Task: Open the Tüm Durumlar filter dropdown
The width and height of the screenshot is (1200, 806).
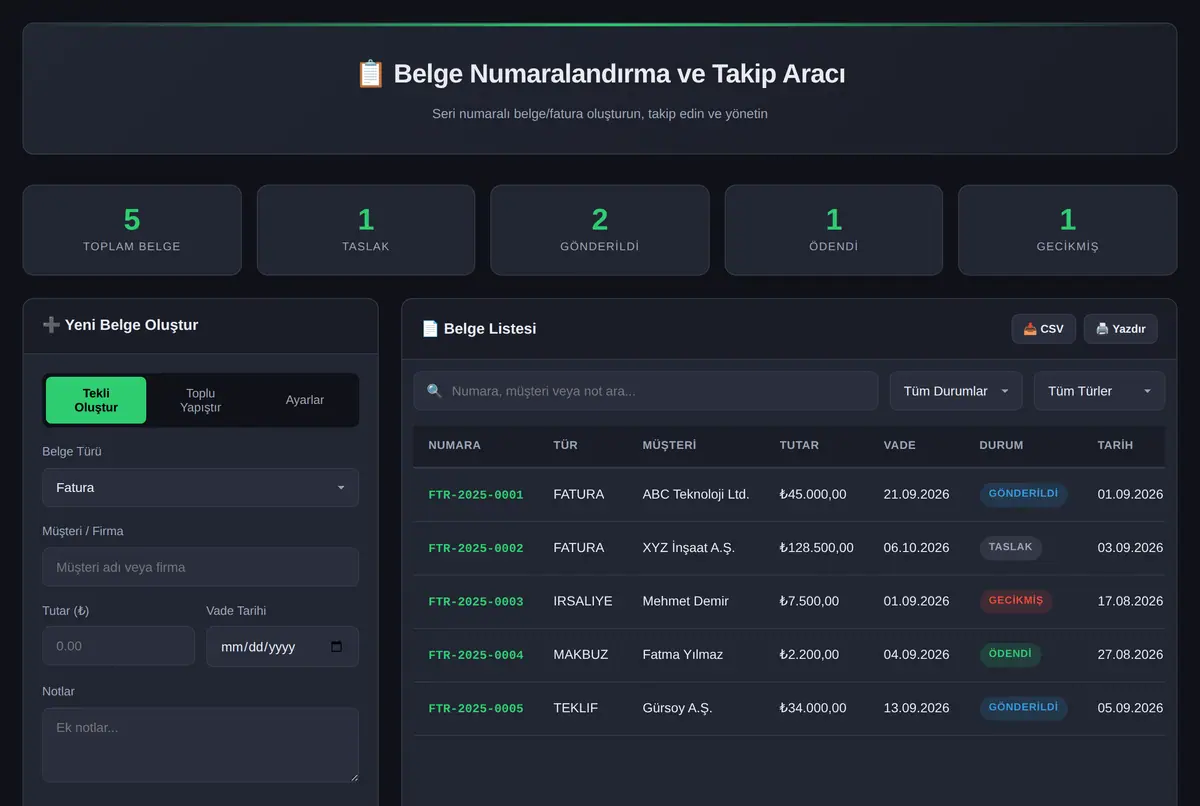Action: click(956, 391)
